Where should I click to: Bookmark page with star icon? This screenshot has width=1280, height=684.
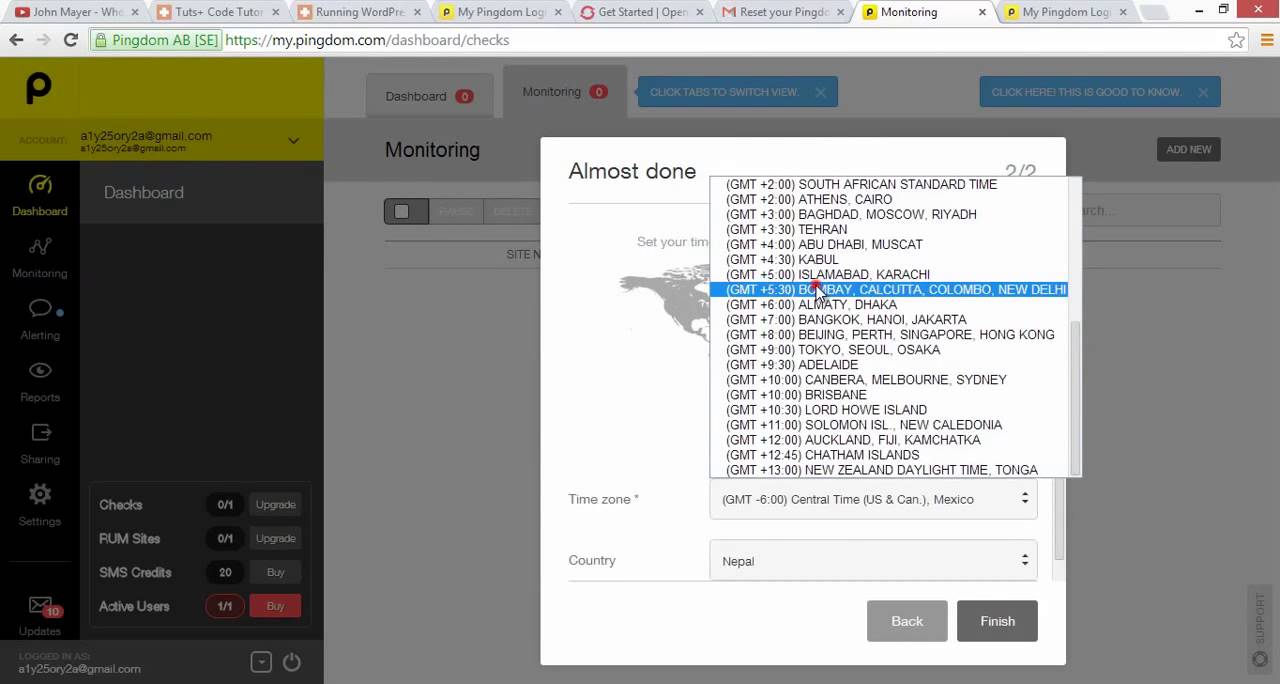click(x=1237, y=40)
